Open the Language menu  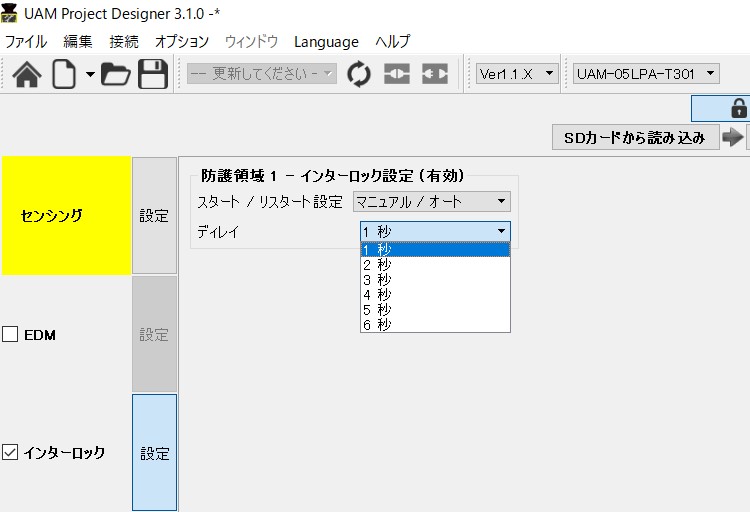click(326, 42)
